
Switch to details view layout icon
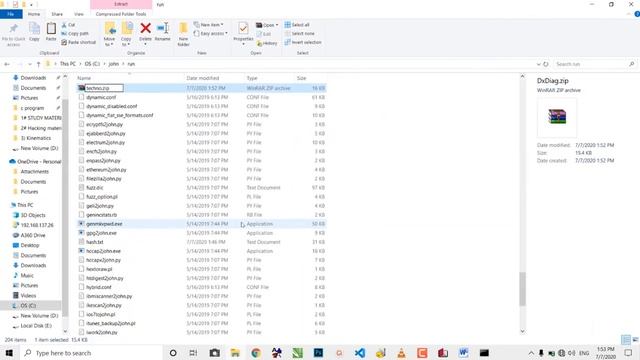625,340
